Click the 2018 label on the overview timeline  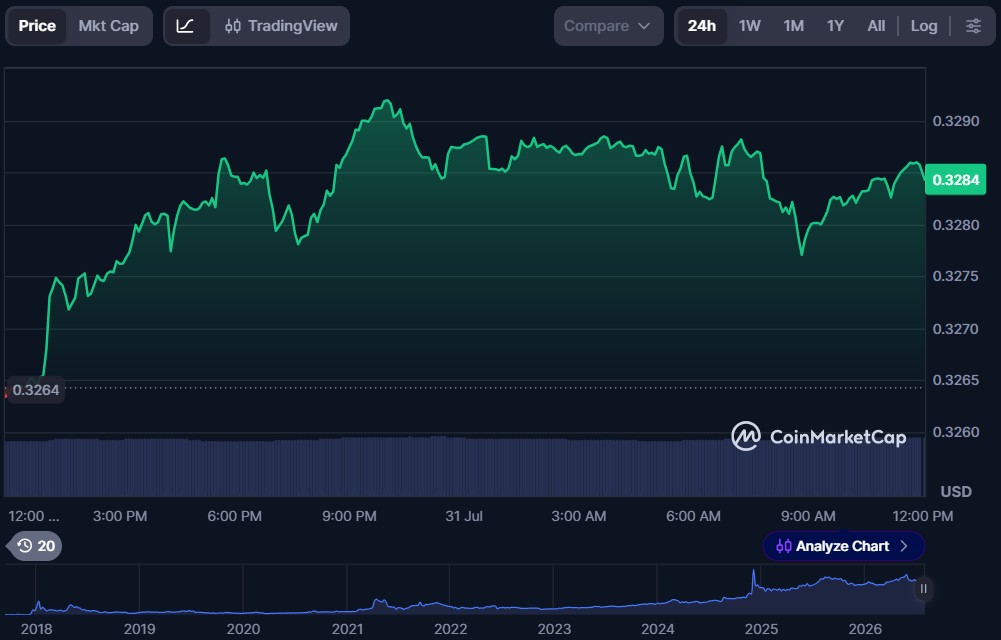pyautogui.click(x=36, y=629)
